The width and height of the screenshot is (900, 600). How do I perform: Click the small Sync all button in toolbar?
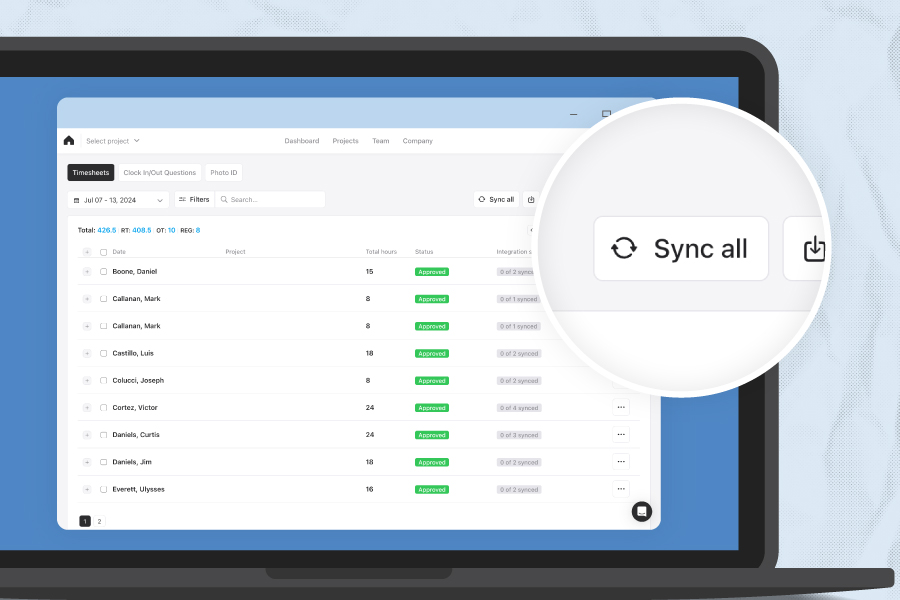(496, 200)
